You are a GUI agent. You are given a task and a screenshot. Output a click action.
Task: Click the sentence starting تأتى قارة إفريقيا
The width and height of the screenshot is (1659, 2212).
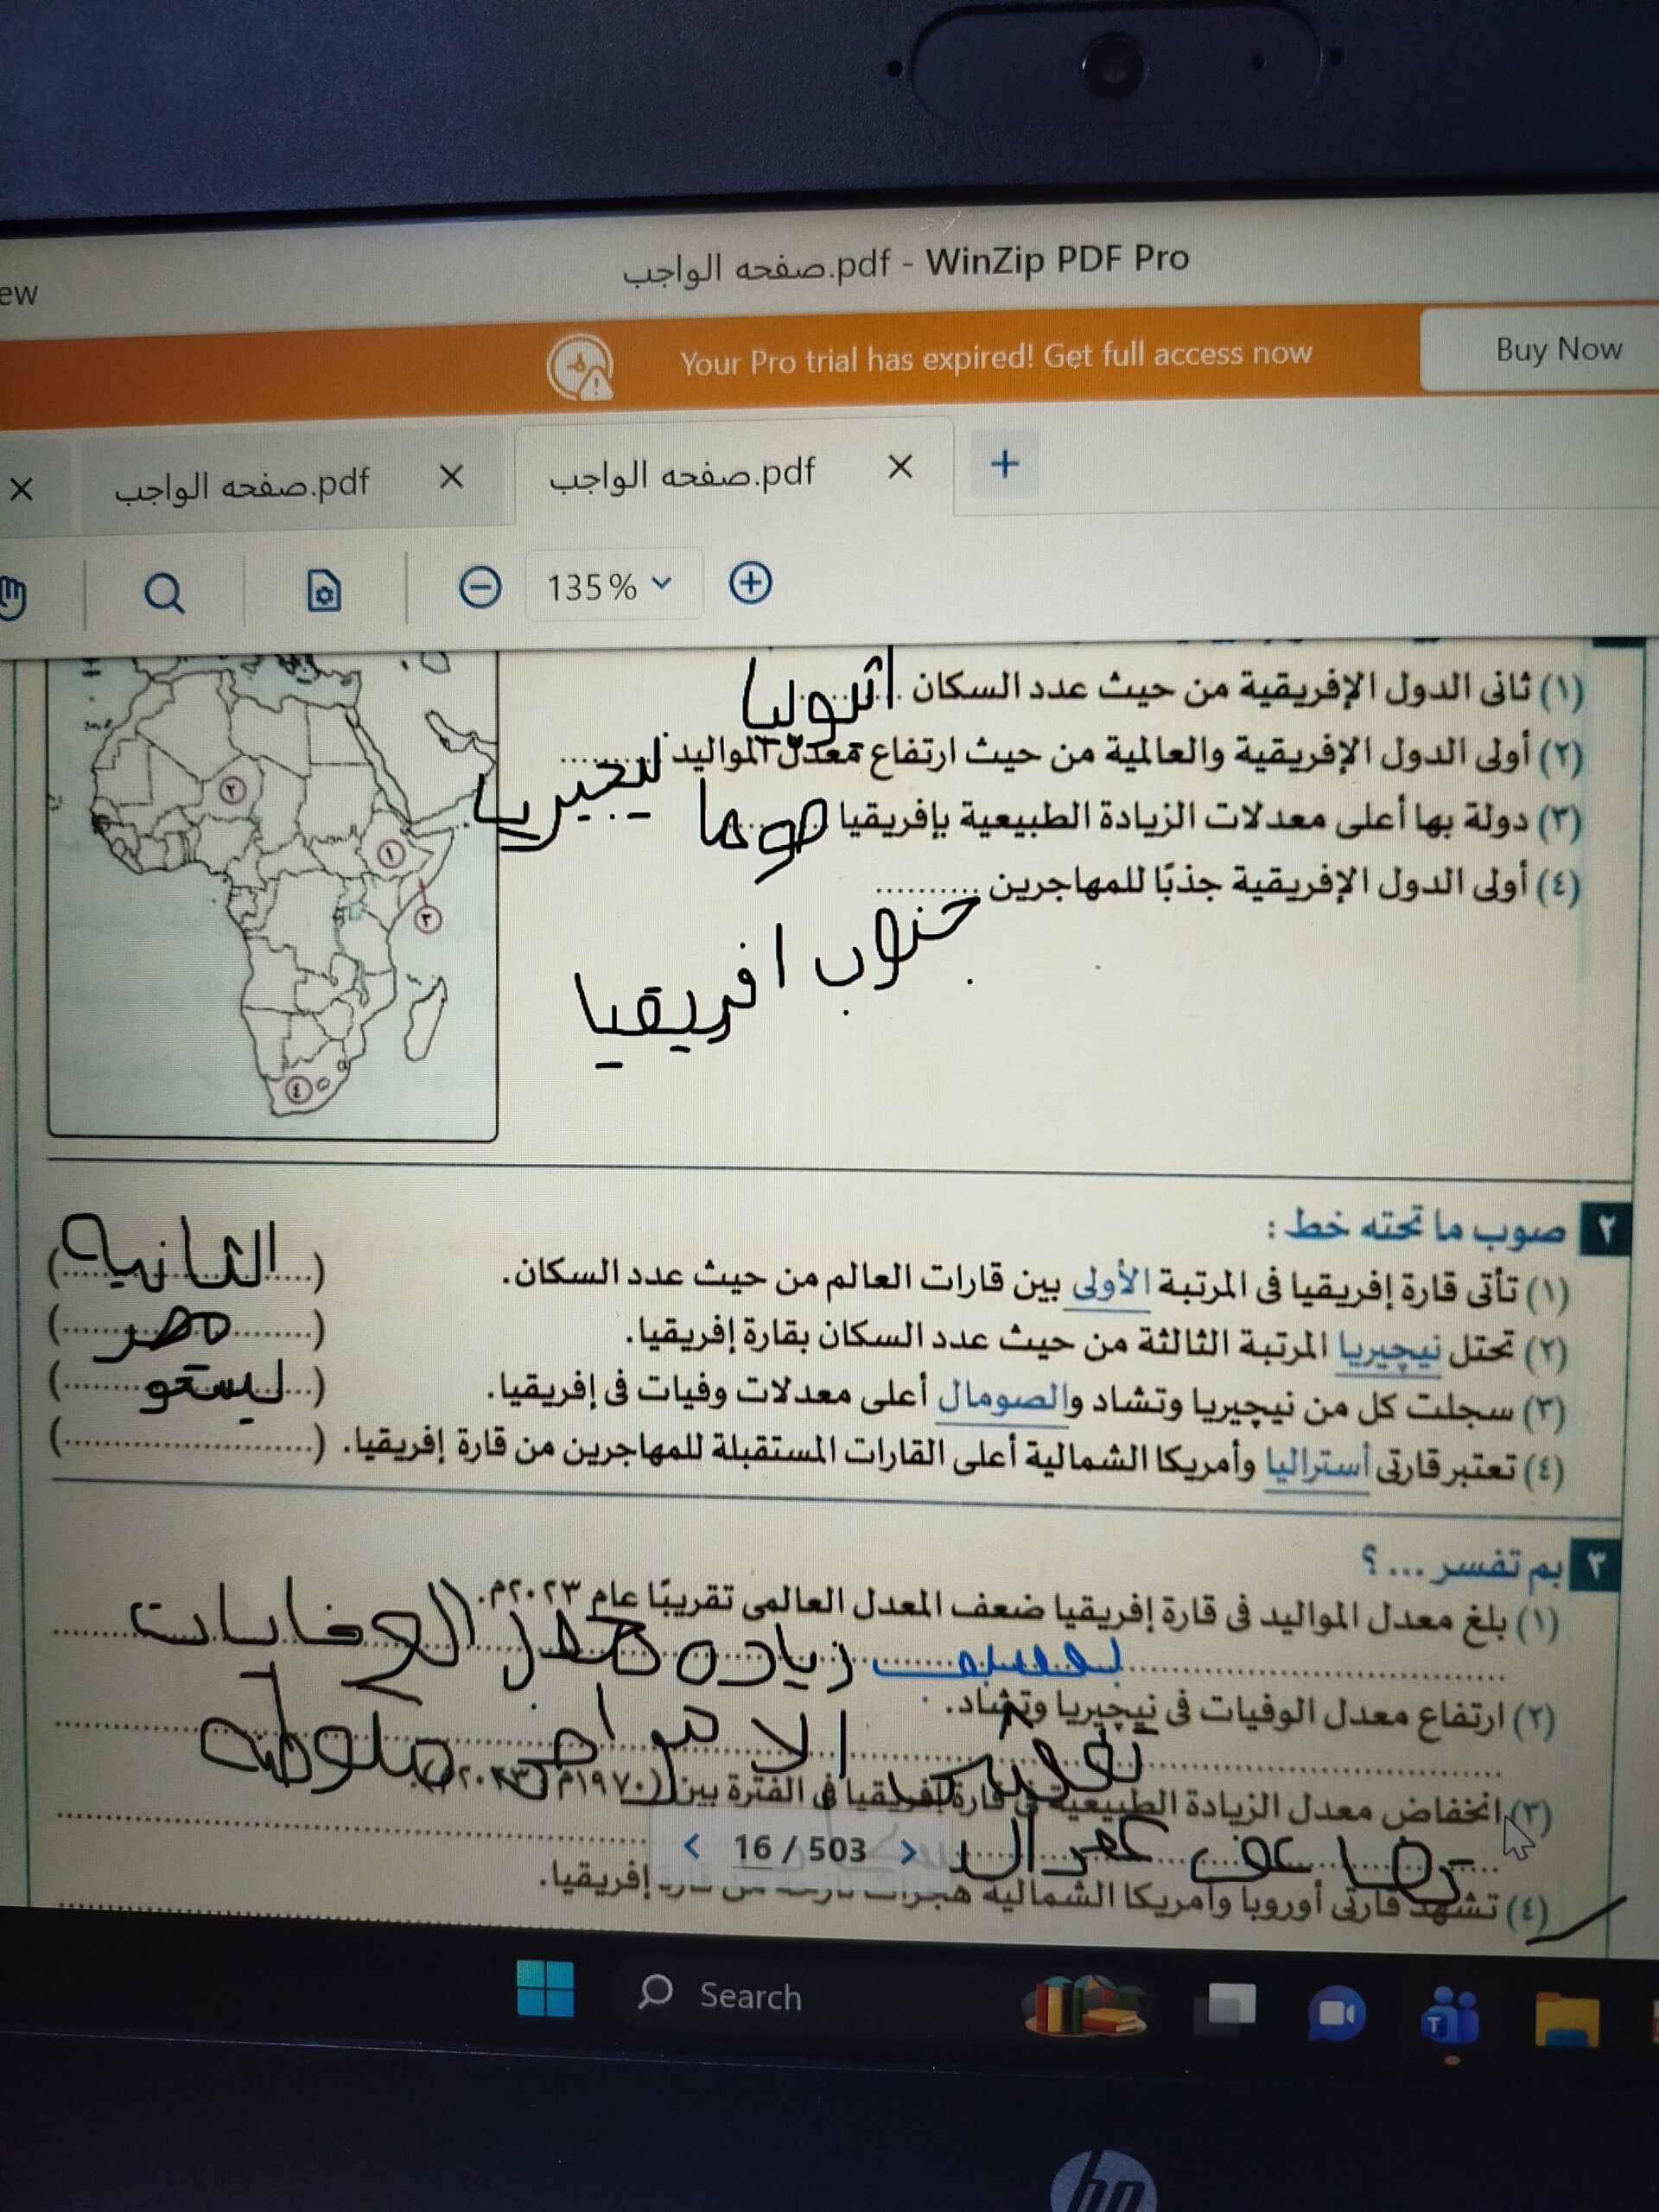click(x=1035, y=1285)
